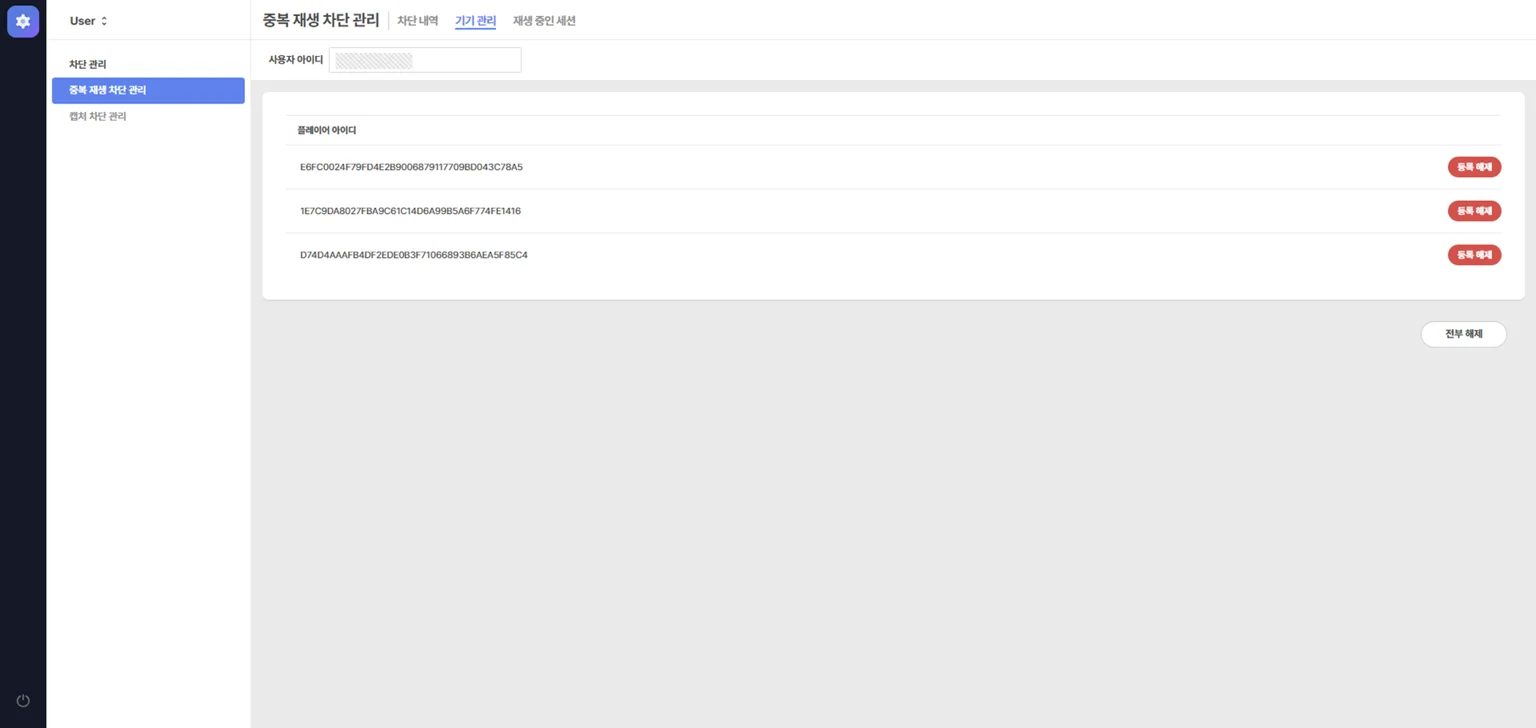The image size is (1536, 728).
Task: Focus the 사용자 아이디 input field
Action: (x=425, y=60)
